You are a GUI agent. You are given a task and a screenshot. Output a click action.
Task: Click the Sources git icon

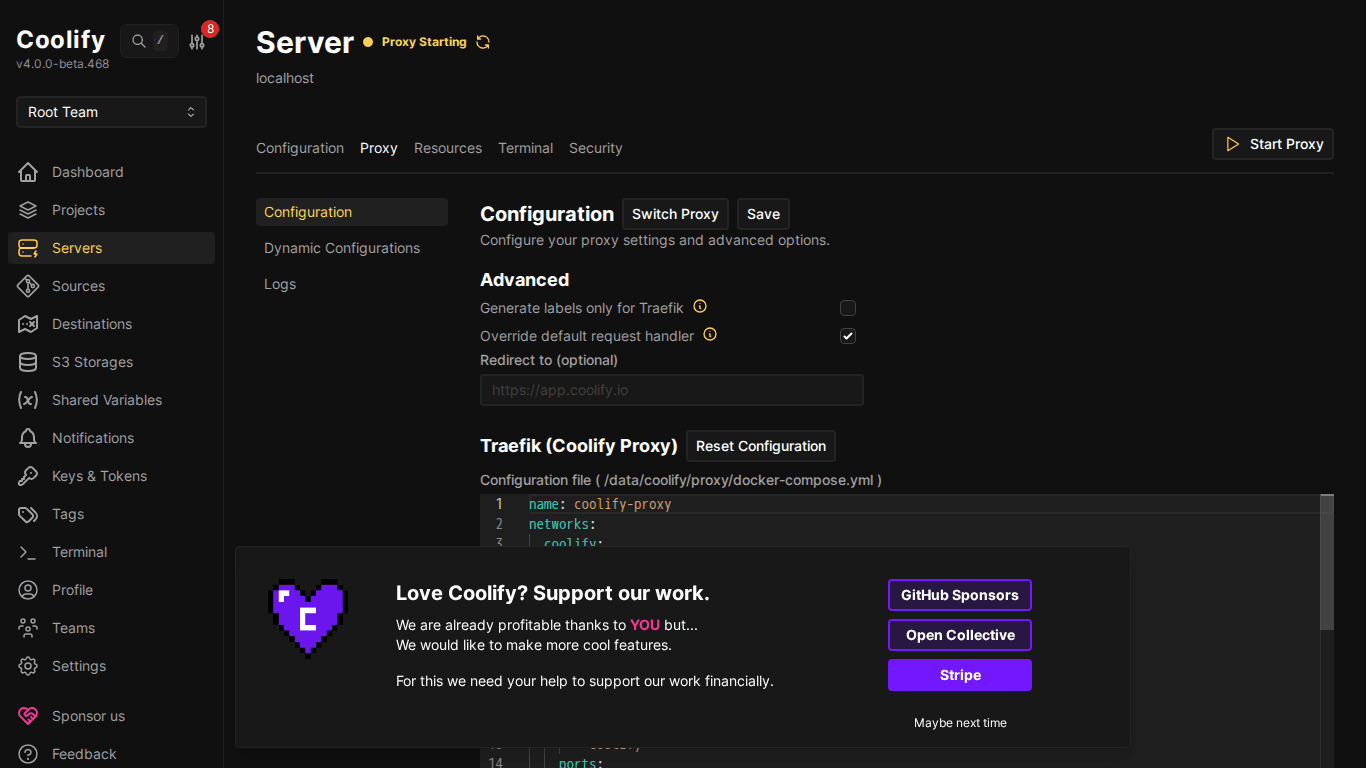(x=28, y=286)
